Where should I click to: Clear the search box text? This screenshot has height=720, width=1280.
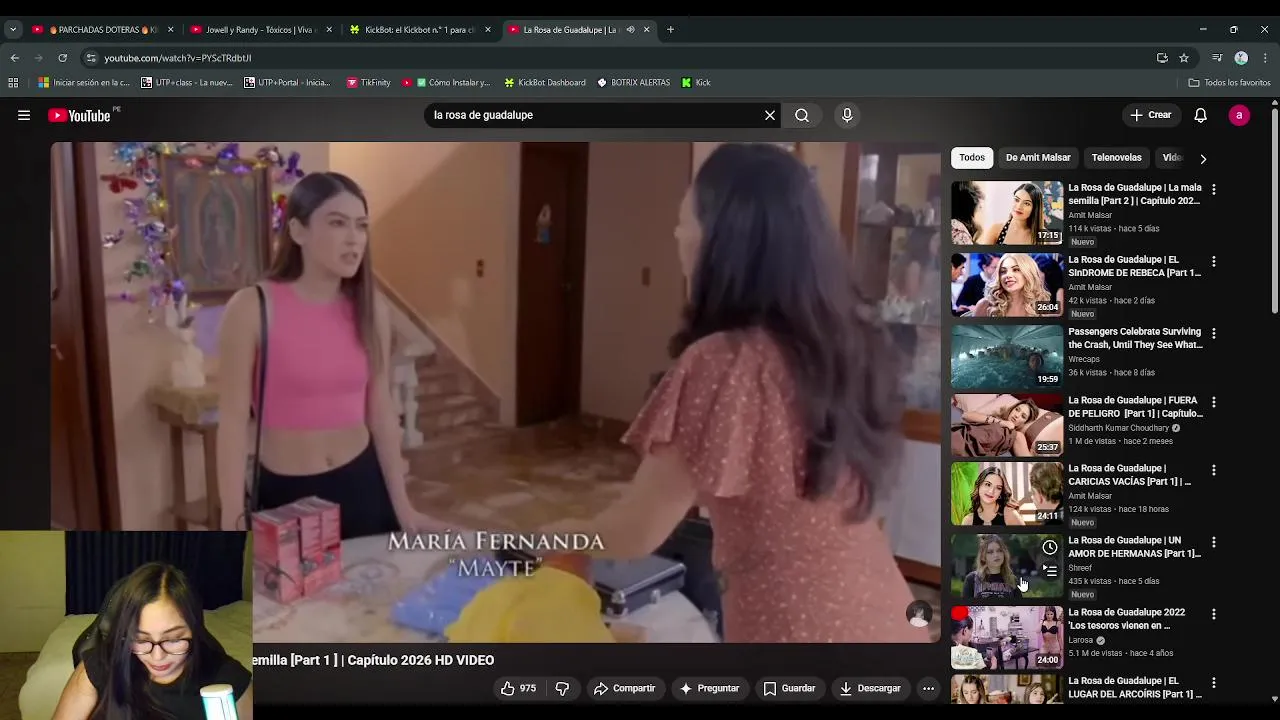(769, 115)
